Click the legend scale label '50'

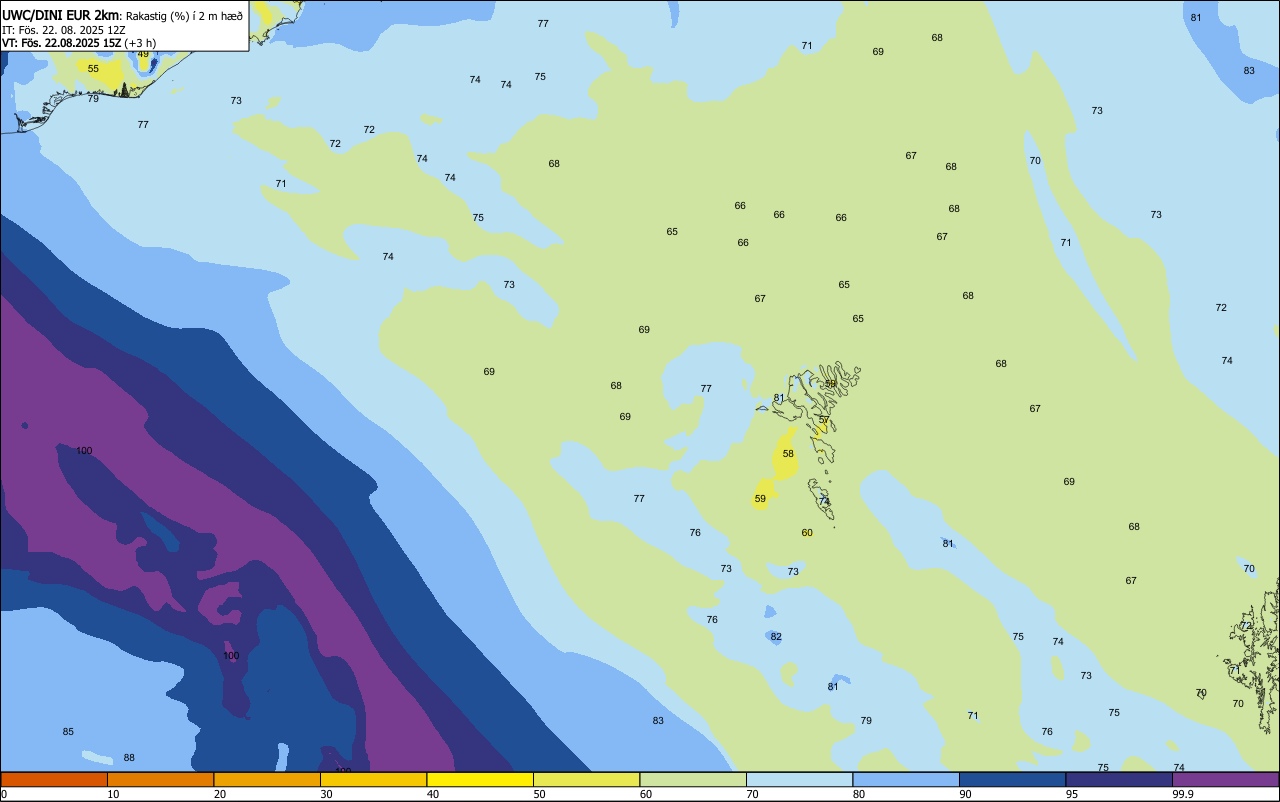coord(540,794)
